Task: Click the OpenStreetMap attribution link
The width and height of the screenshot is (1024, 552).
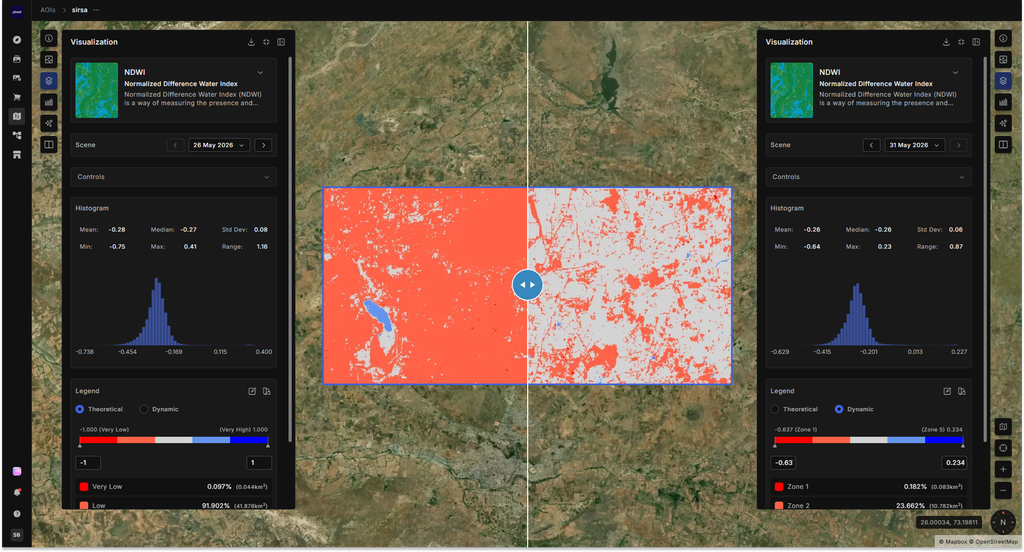Action: tap(995, 542)
